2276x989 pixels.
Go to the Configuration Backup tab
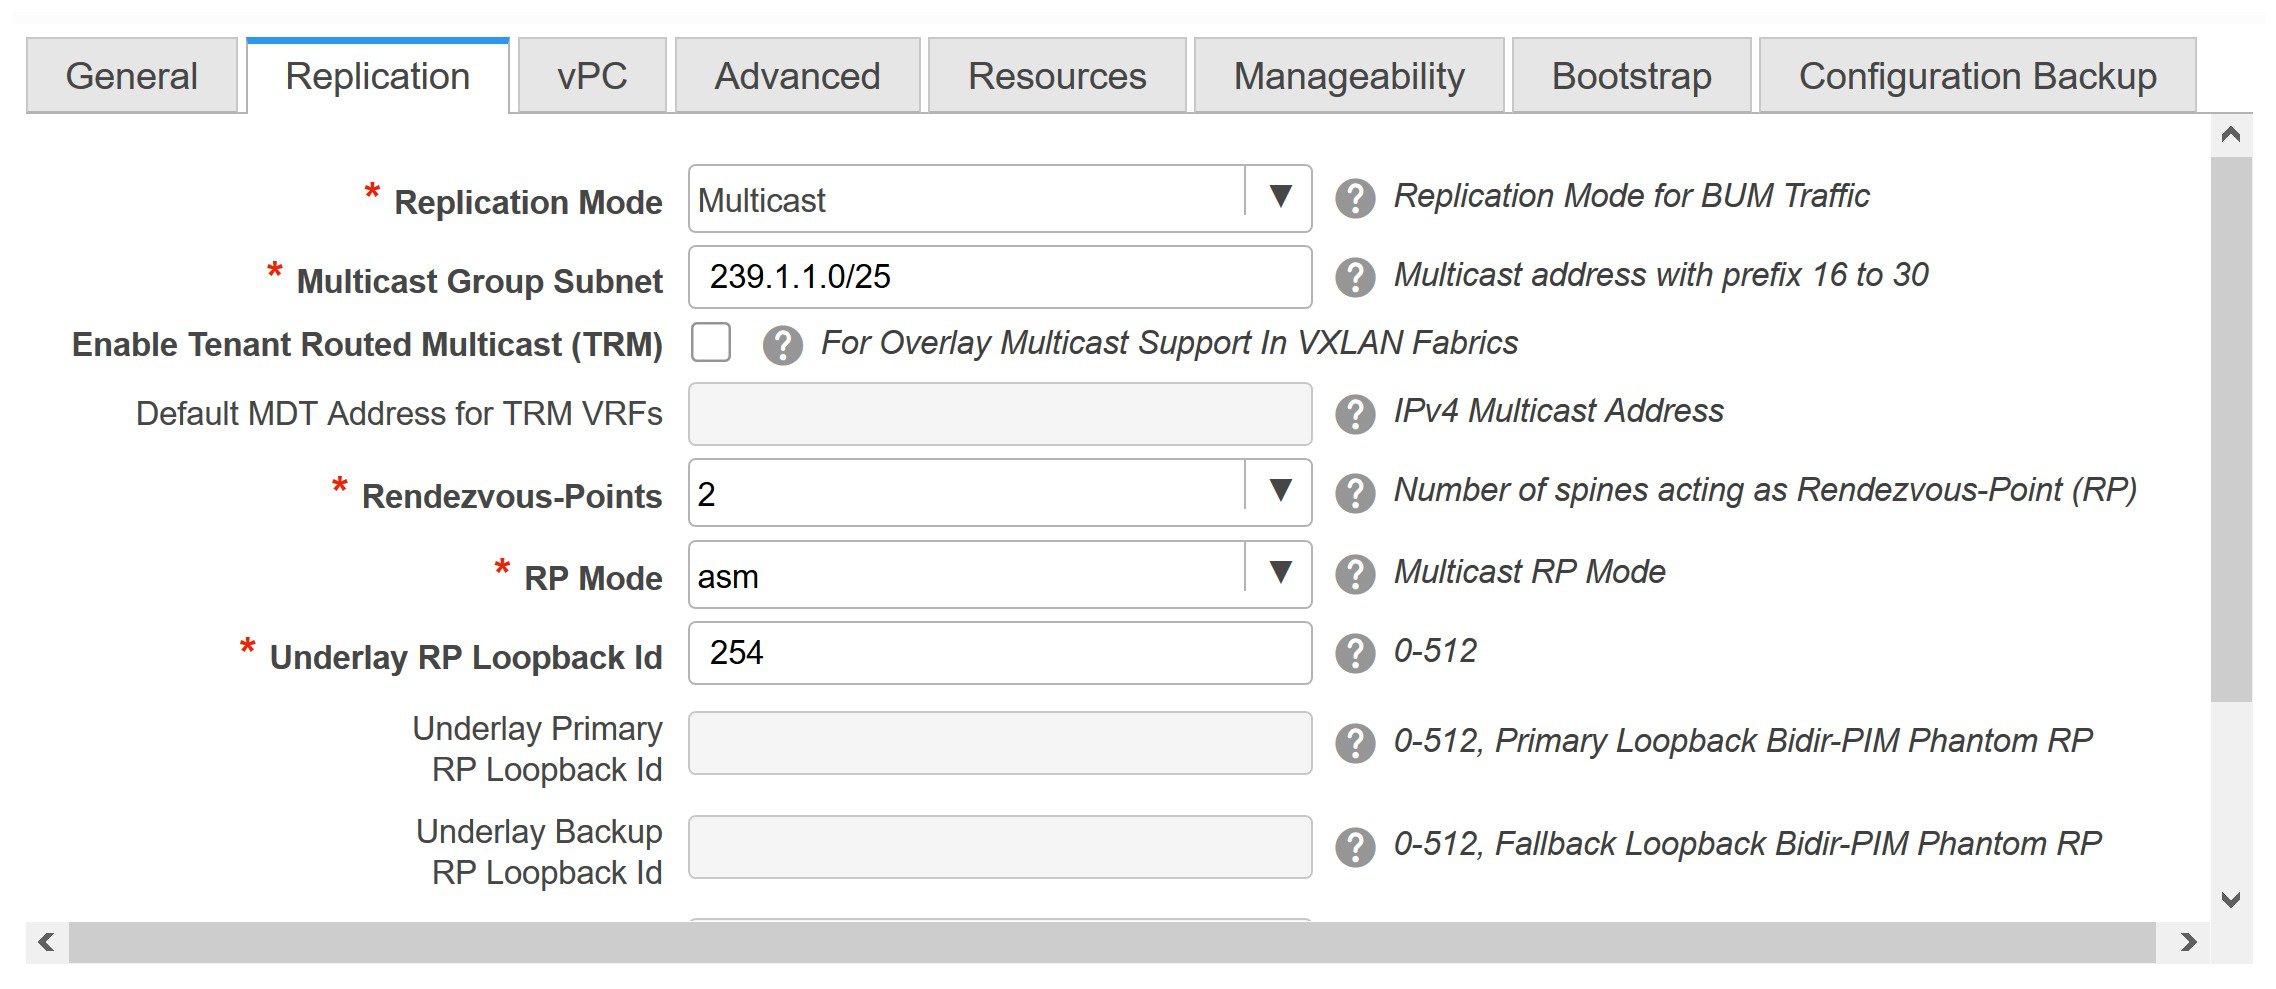1977,76
